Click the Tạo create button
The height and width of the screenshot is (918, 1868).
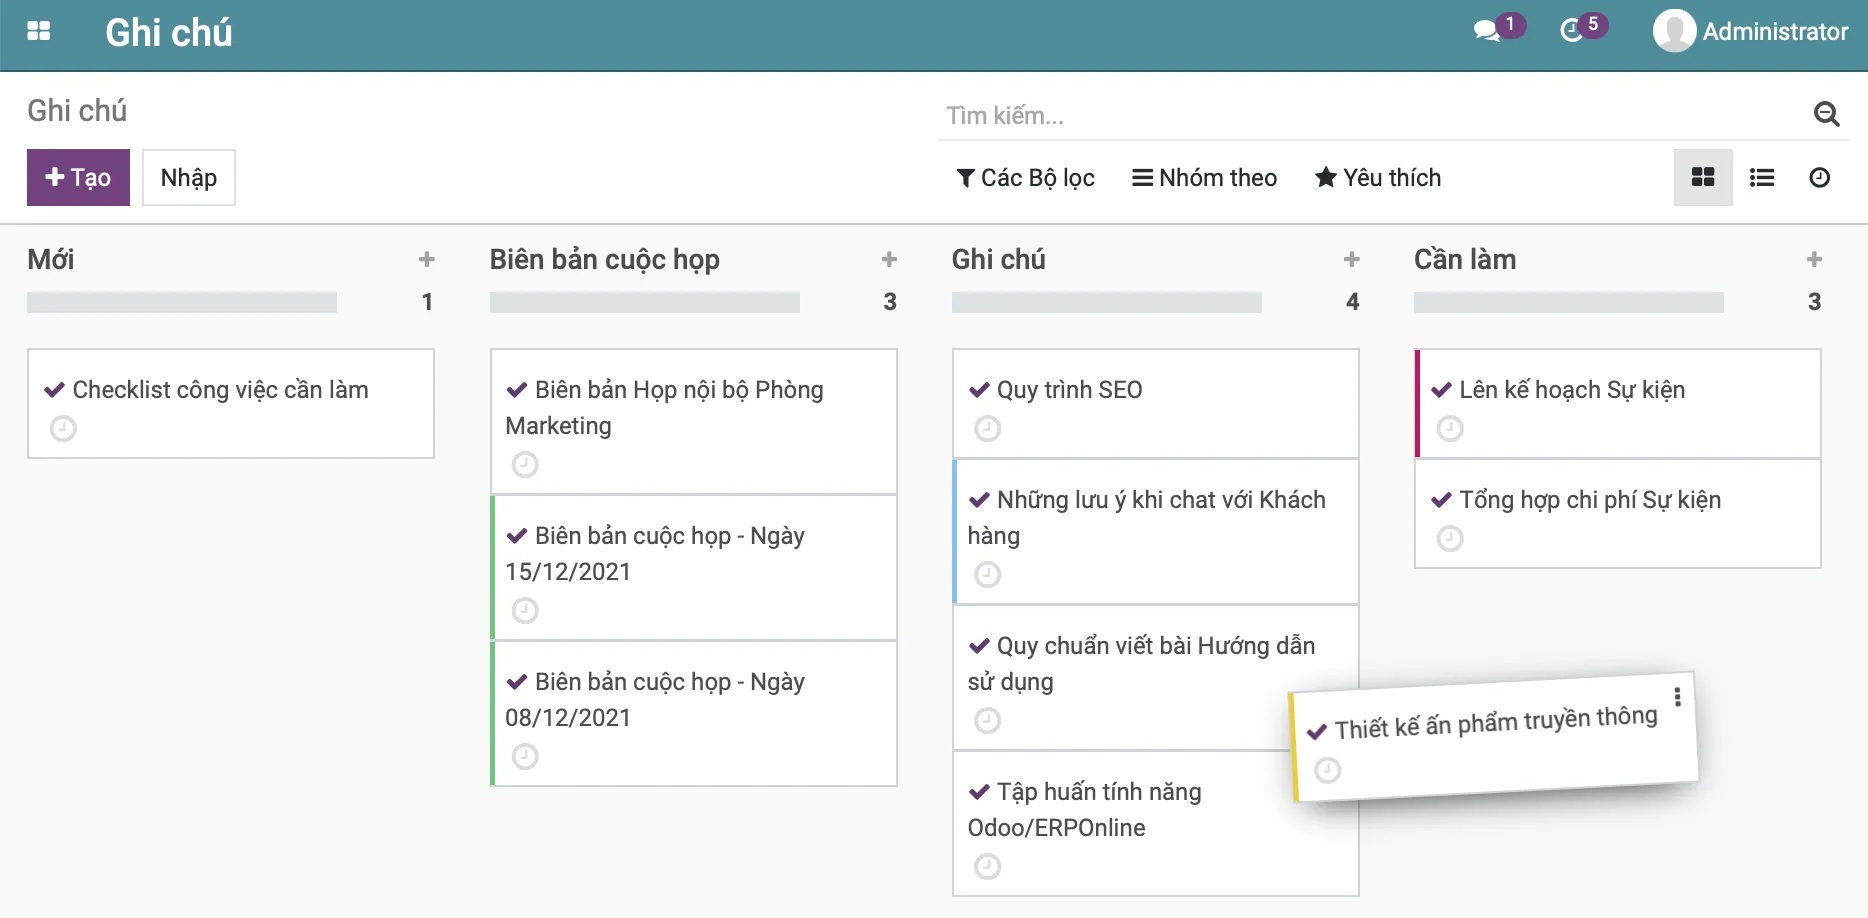[x=78, y=177]
